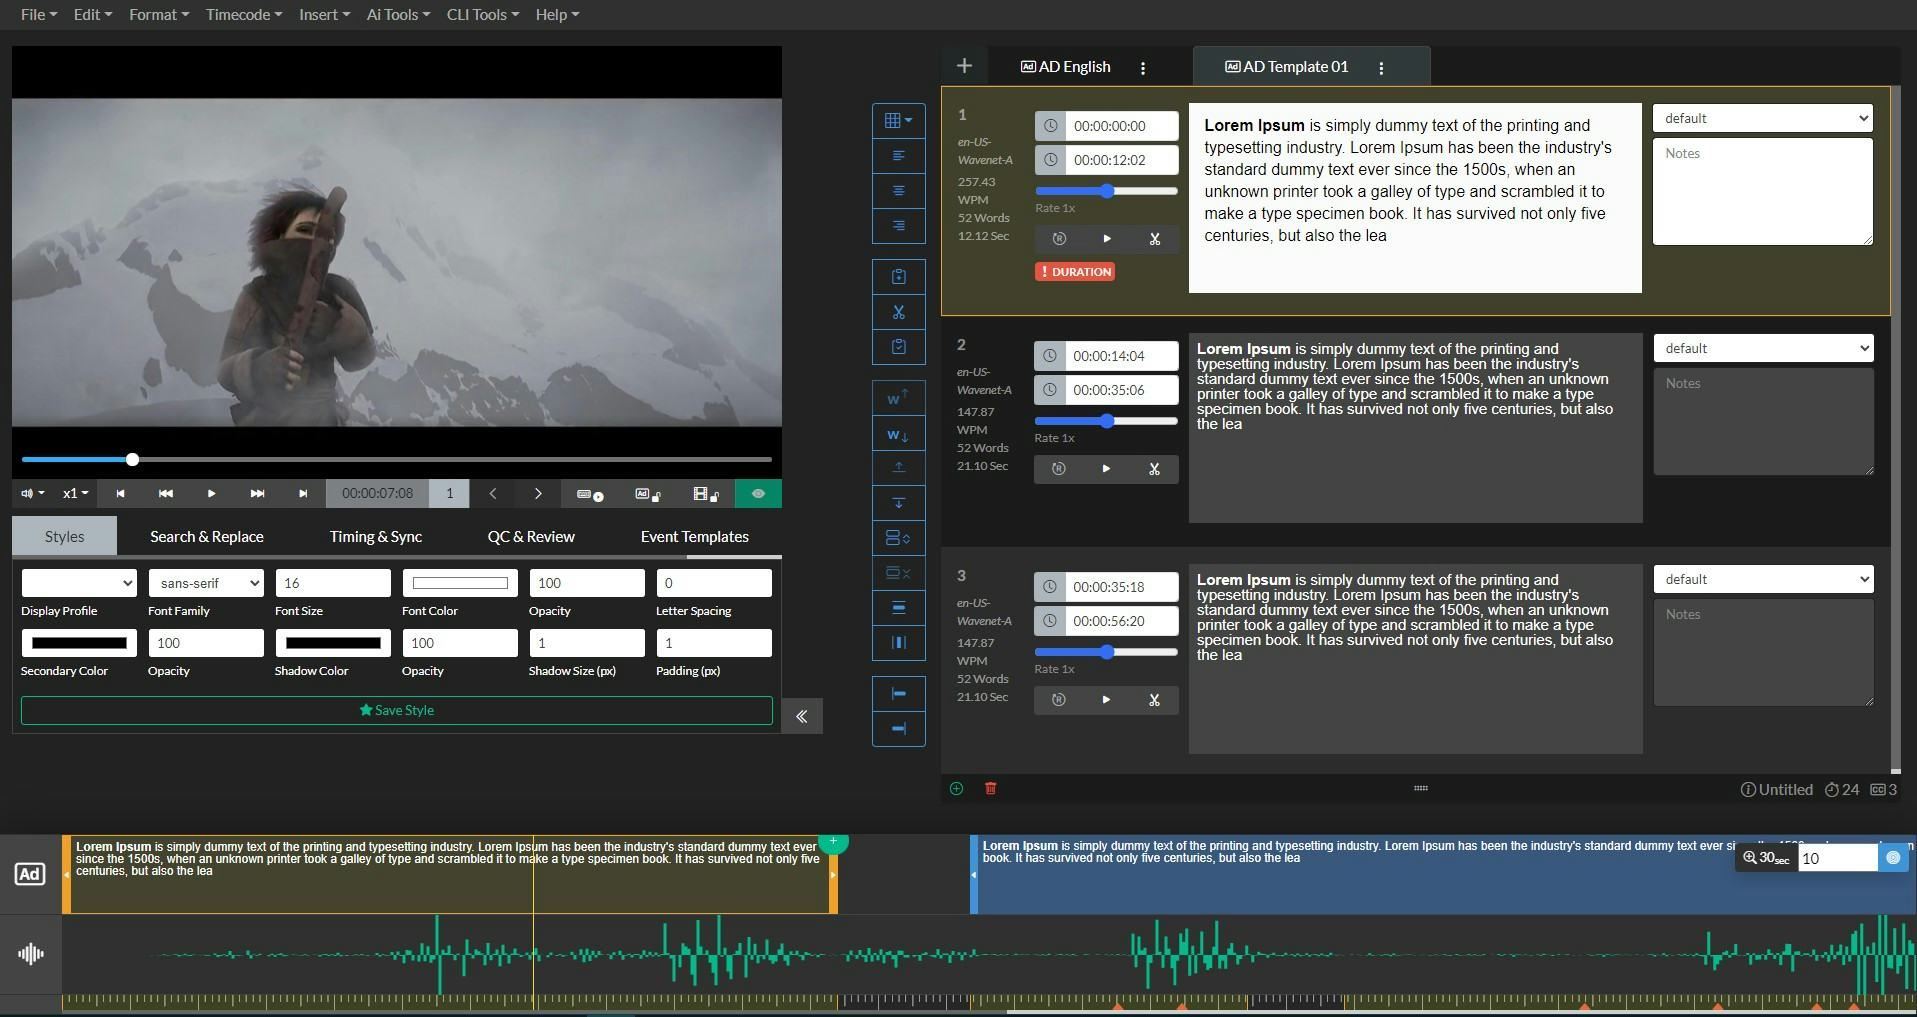Click the regenerate icon in event 2
1917x1017 pixels.
coord(1058,469)
